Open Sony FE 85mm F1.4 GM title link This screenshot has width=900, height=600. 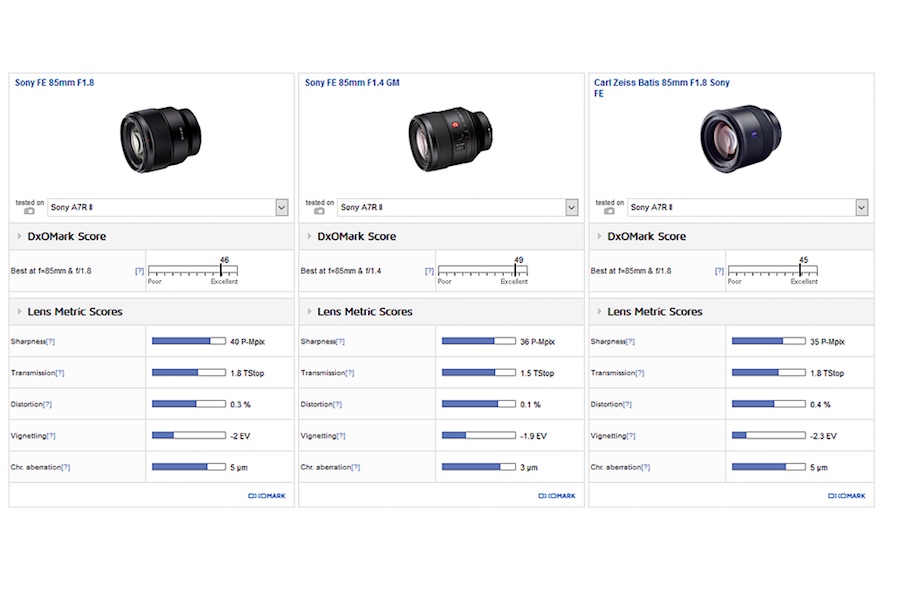click(352, 83)
